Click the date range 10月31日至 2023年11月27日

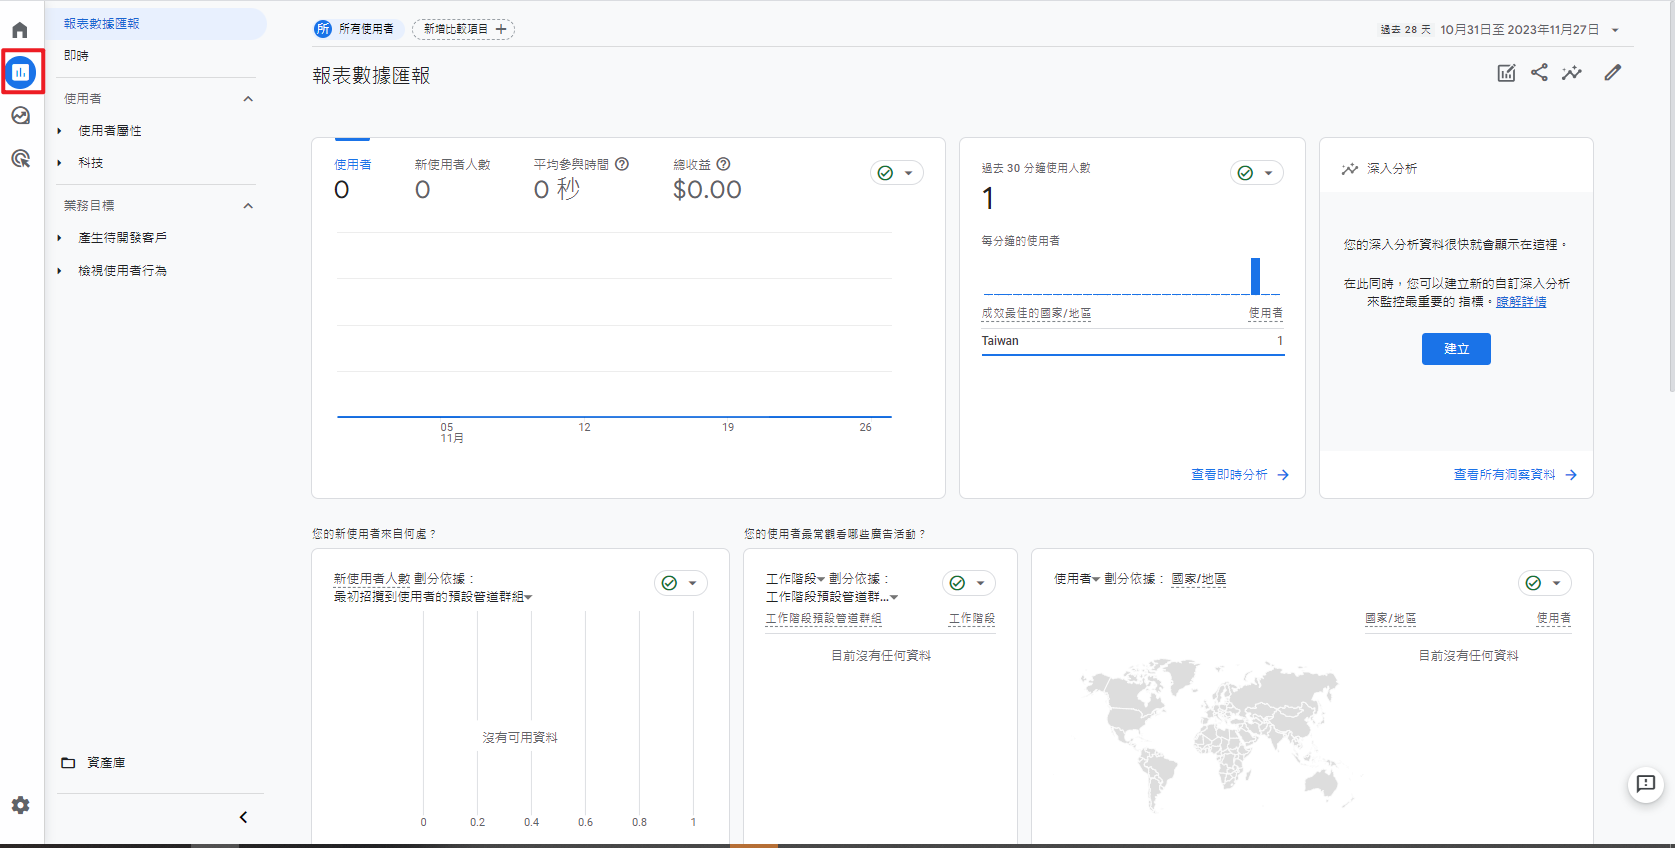1519,30
